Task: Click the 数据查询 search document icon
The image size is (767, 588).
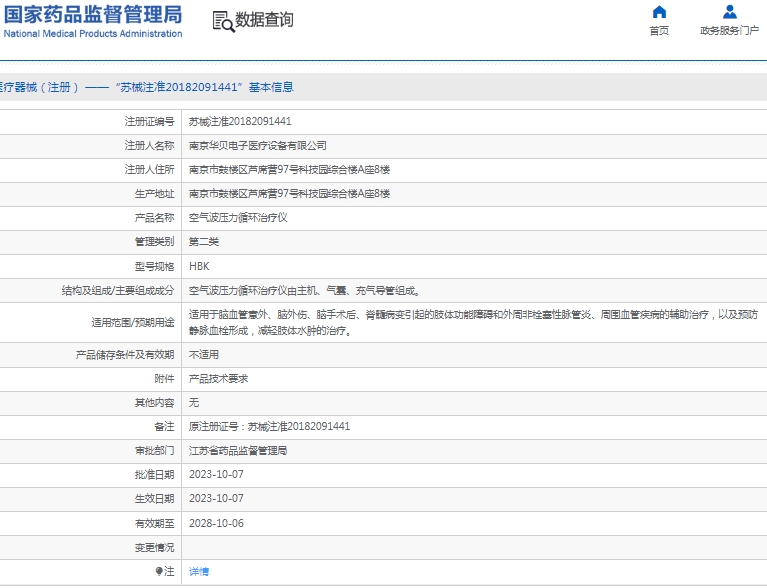Action: tap(224, 22)
